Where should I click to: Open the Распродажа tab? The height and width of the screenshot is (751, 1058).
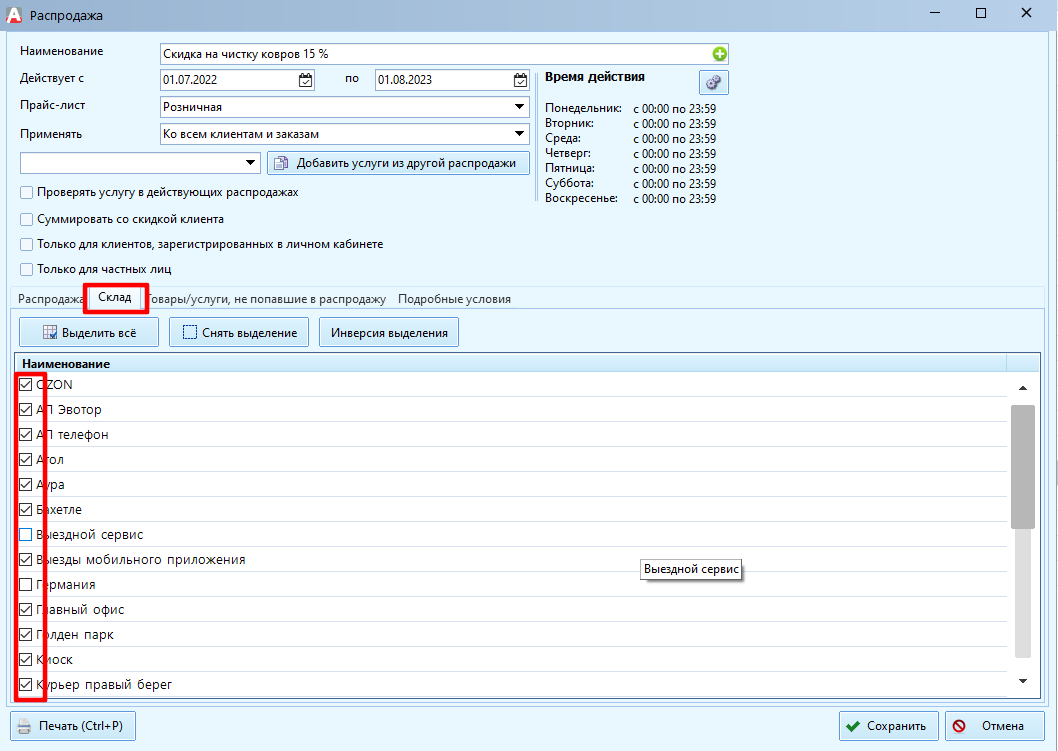(x=50, y=299)
